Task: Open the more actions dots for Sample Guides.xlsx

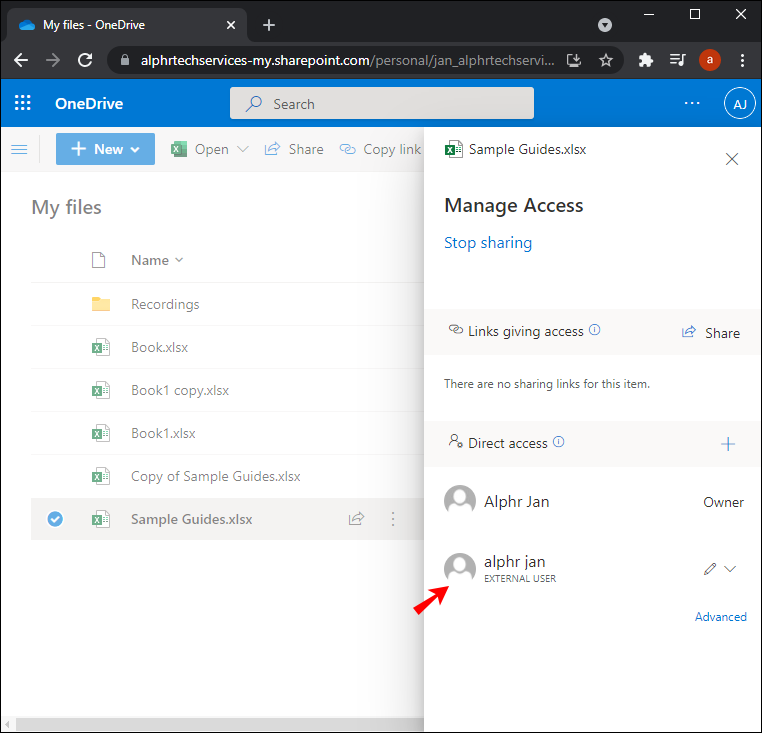Action: pos(393,519)
